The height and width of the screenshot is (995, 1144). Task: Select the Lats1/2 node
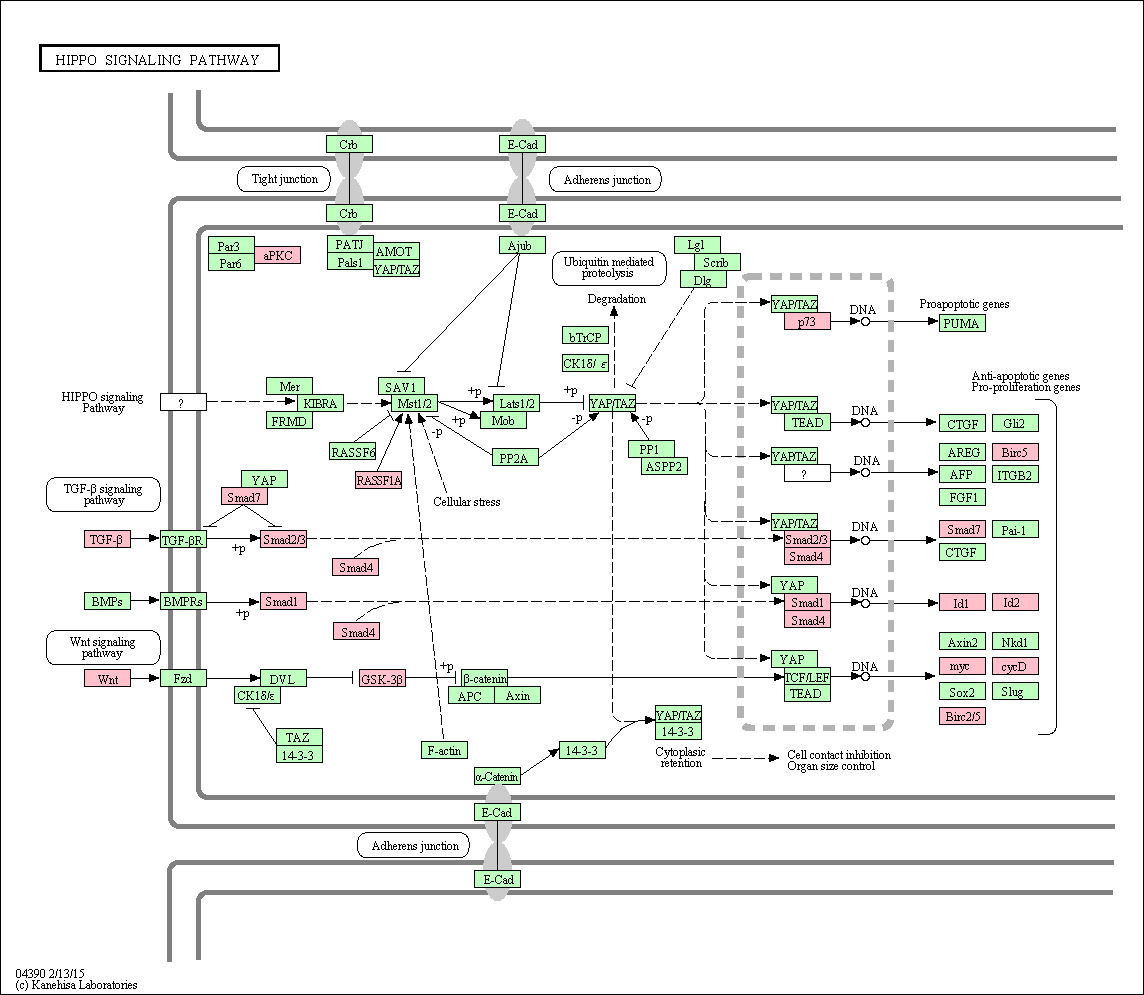pos(517,403)
